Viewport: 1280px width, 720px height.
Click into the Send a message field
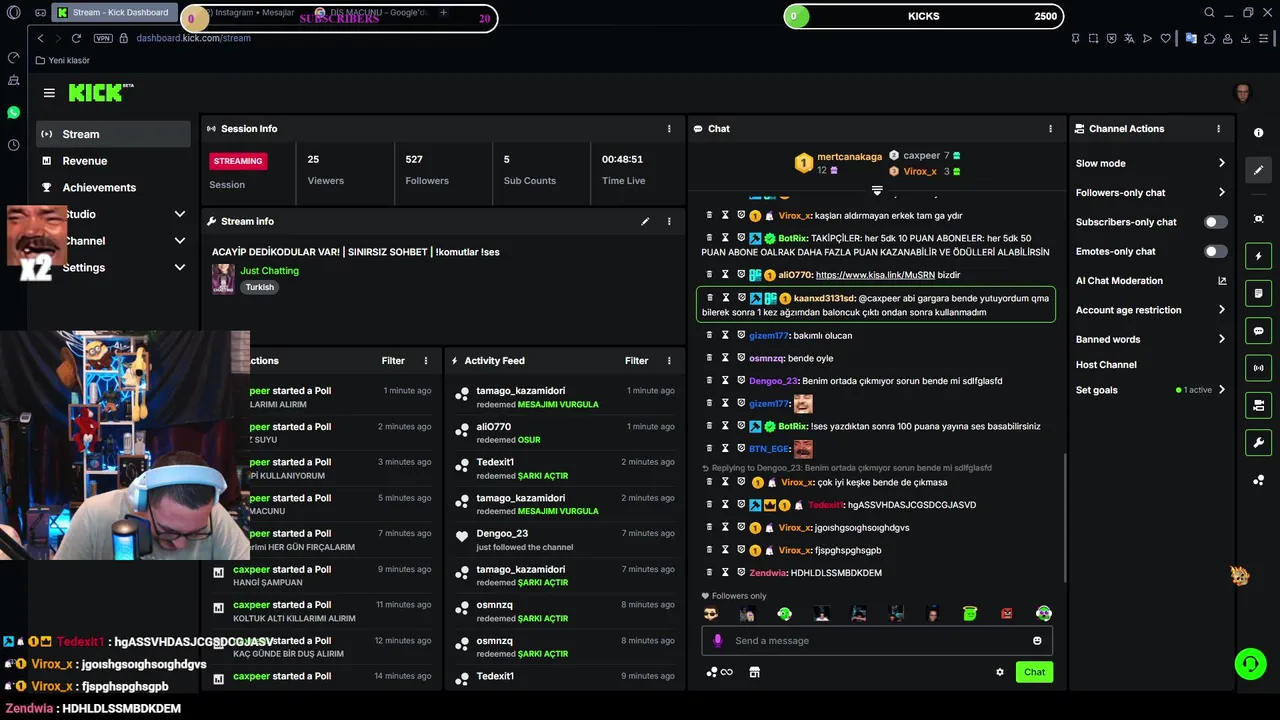877,641
